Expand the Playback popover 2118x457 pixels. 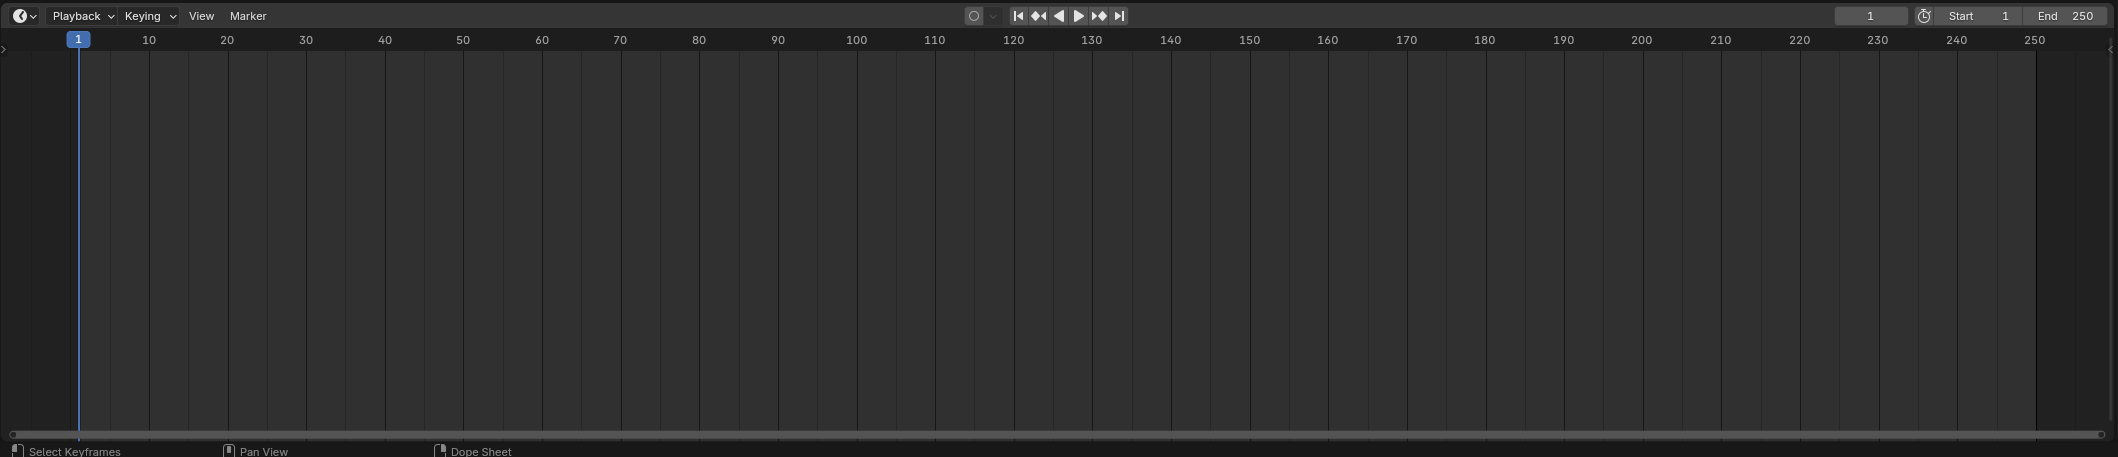click(82, 16)
